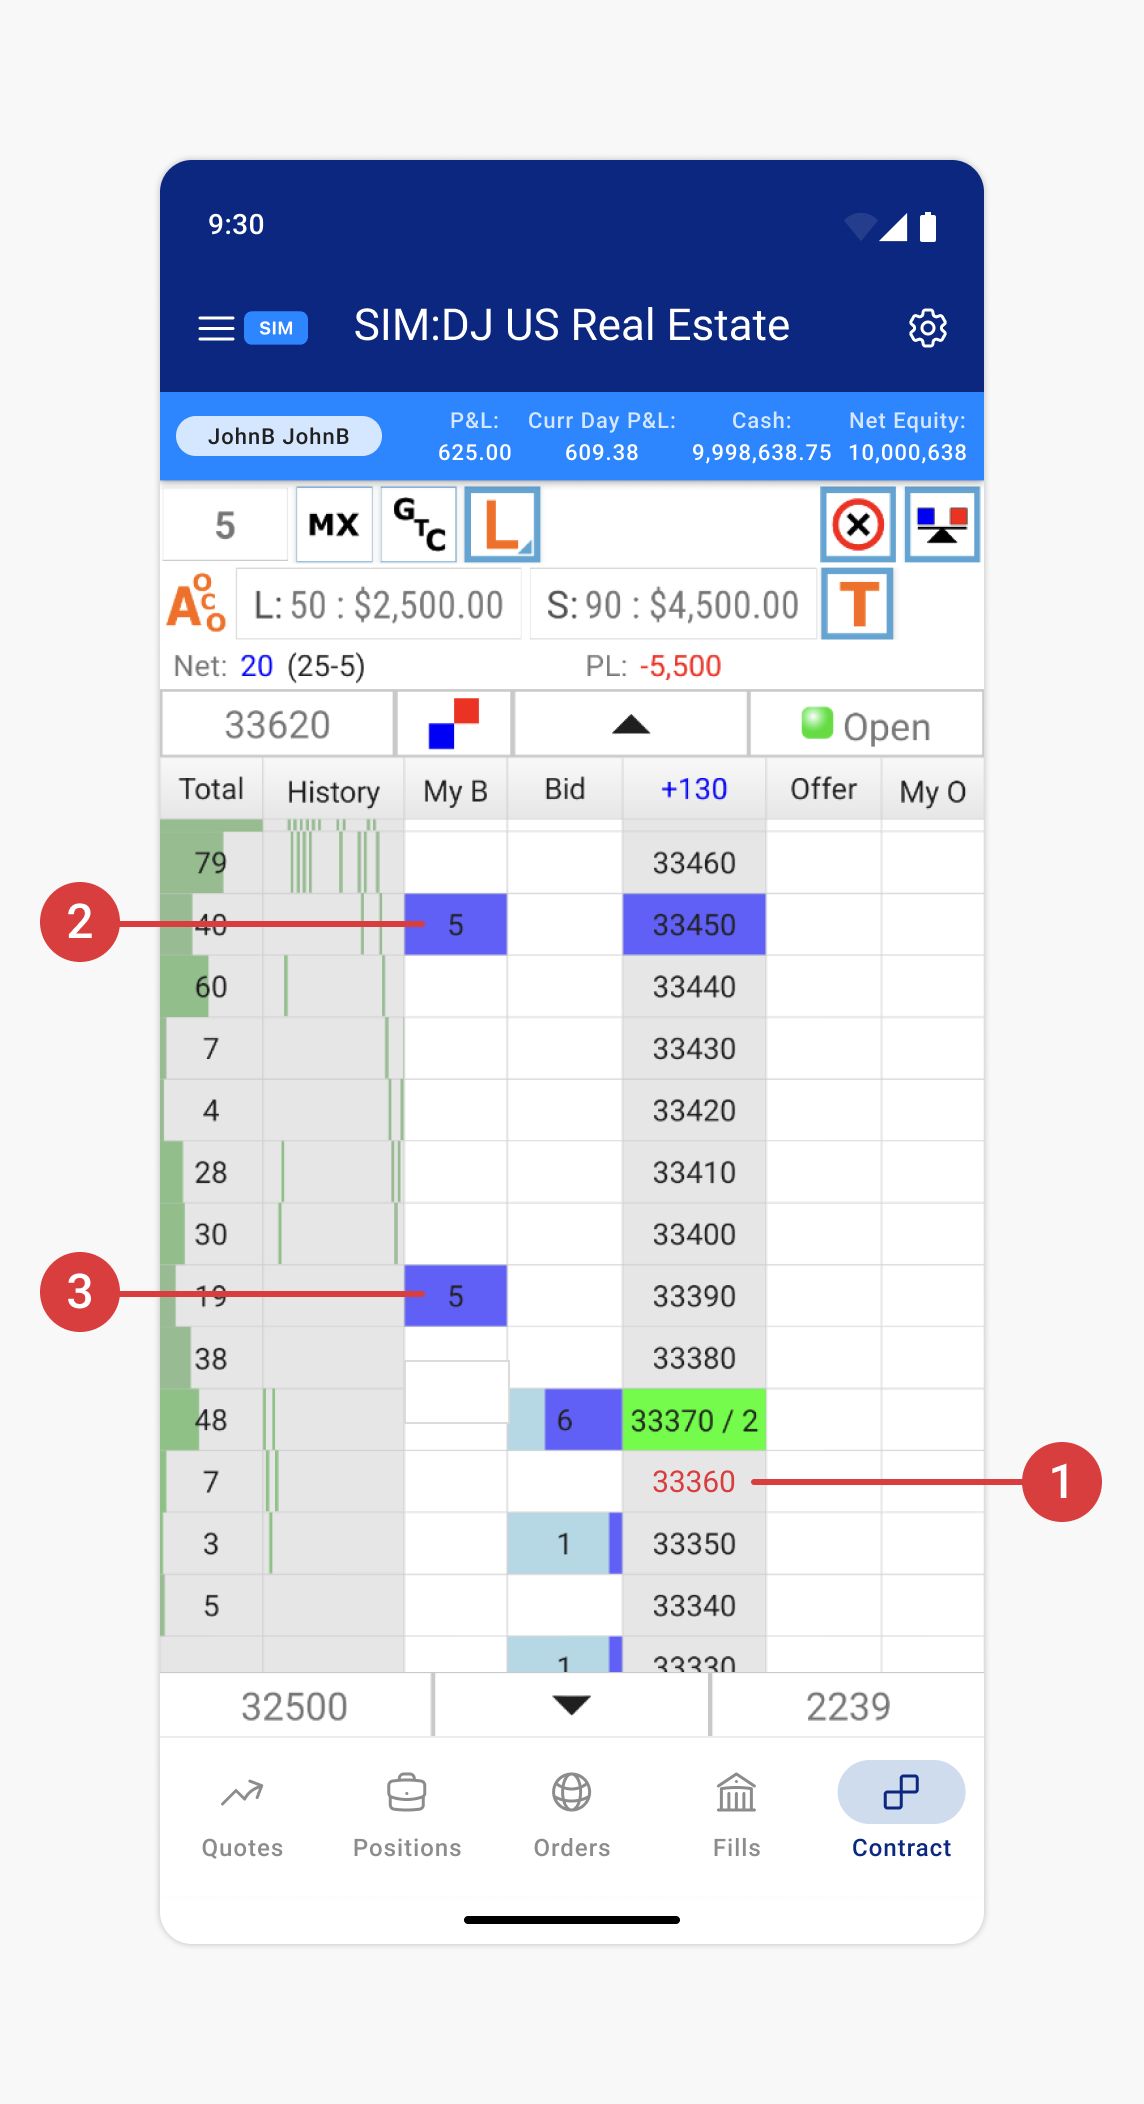
Task: Select the 33450 price row
Action: coord(694,925)
